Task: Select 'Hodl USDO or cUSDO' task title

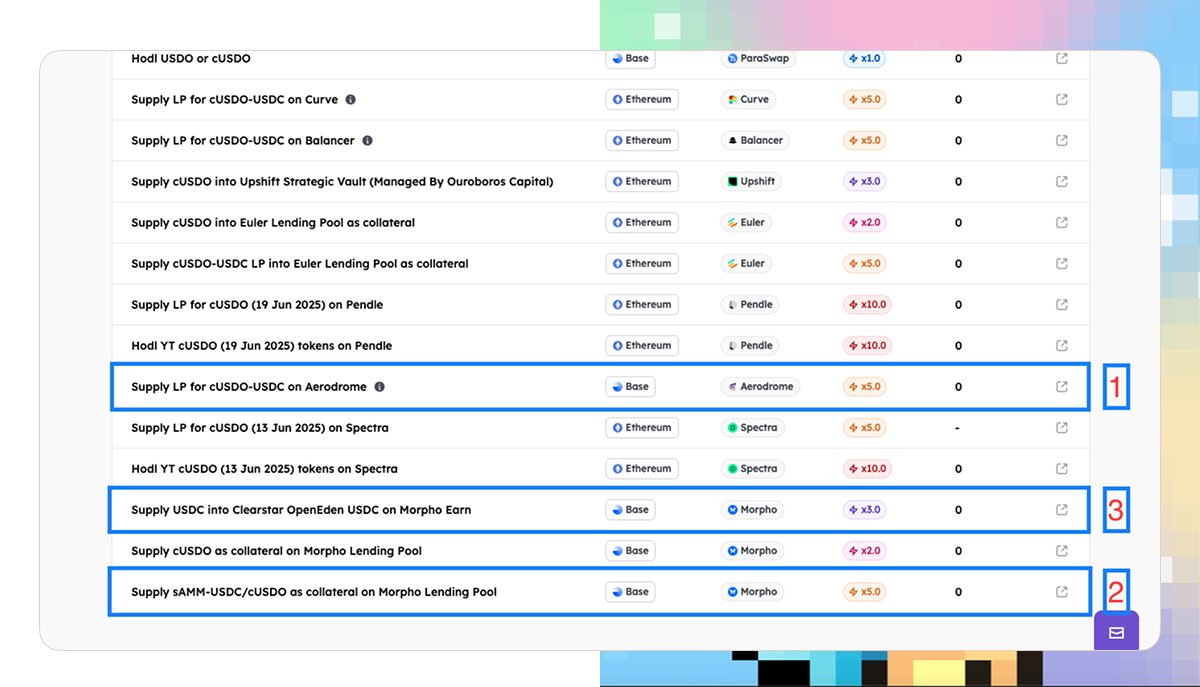Action: (191, 58)
